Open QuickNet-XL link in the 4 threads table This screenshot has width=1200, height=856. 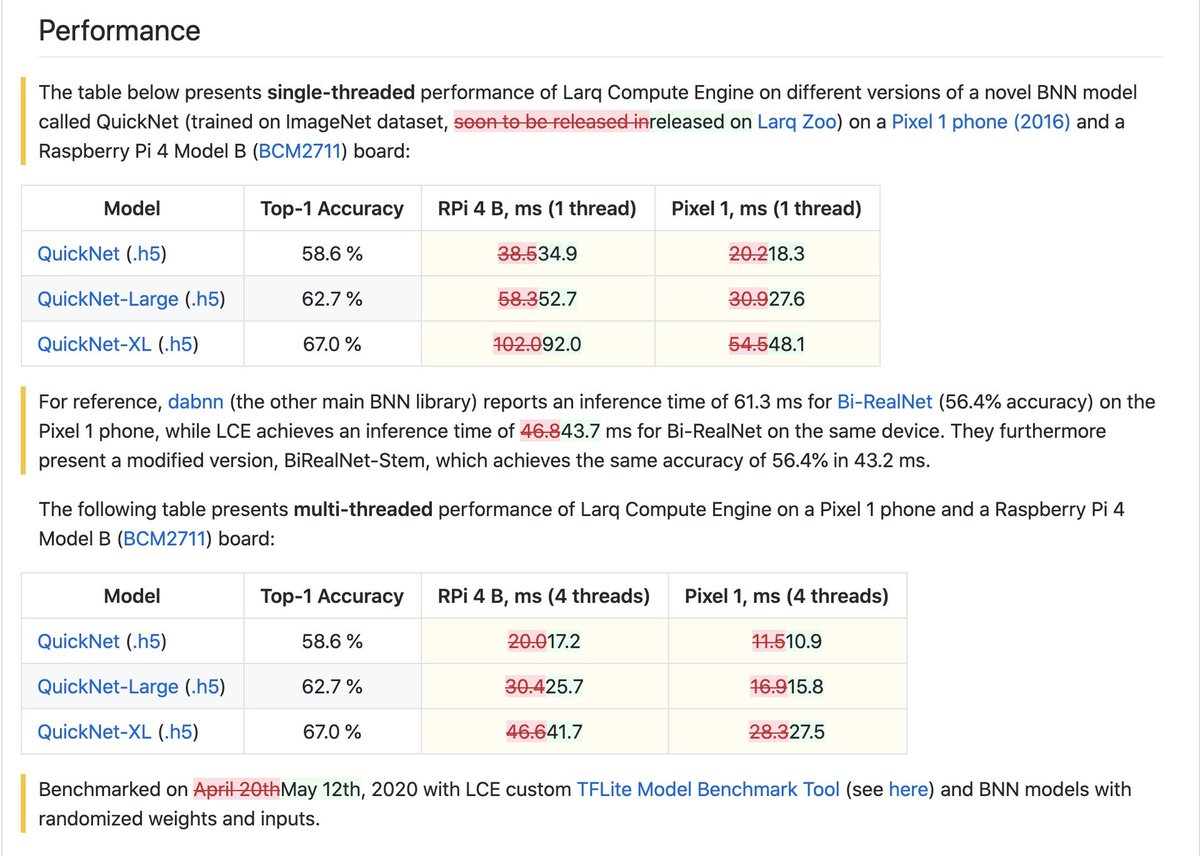coord(94,732)
